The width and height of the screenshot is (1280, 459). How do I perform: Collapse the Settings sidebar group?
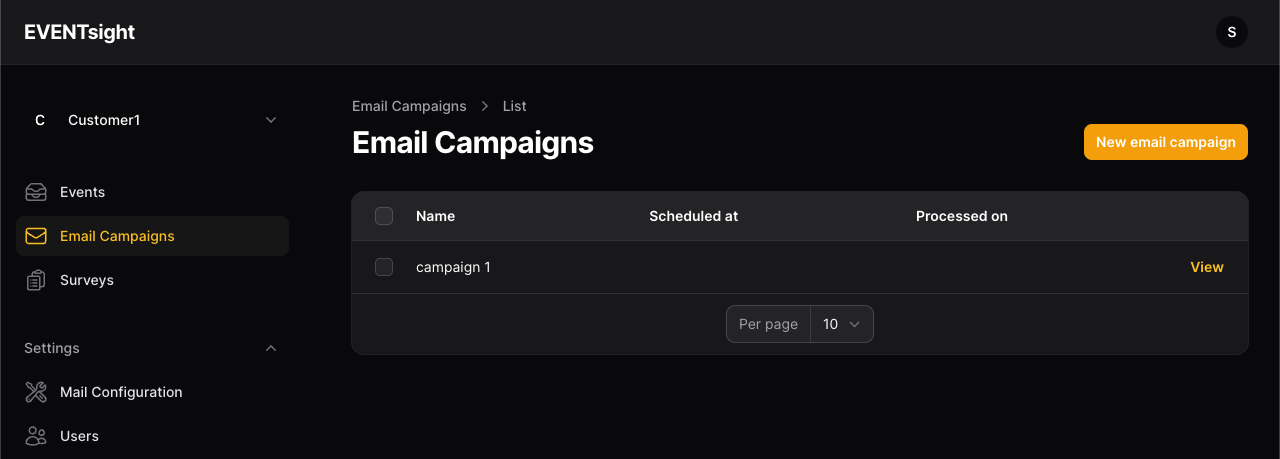pos(271,348)
